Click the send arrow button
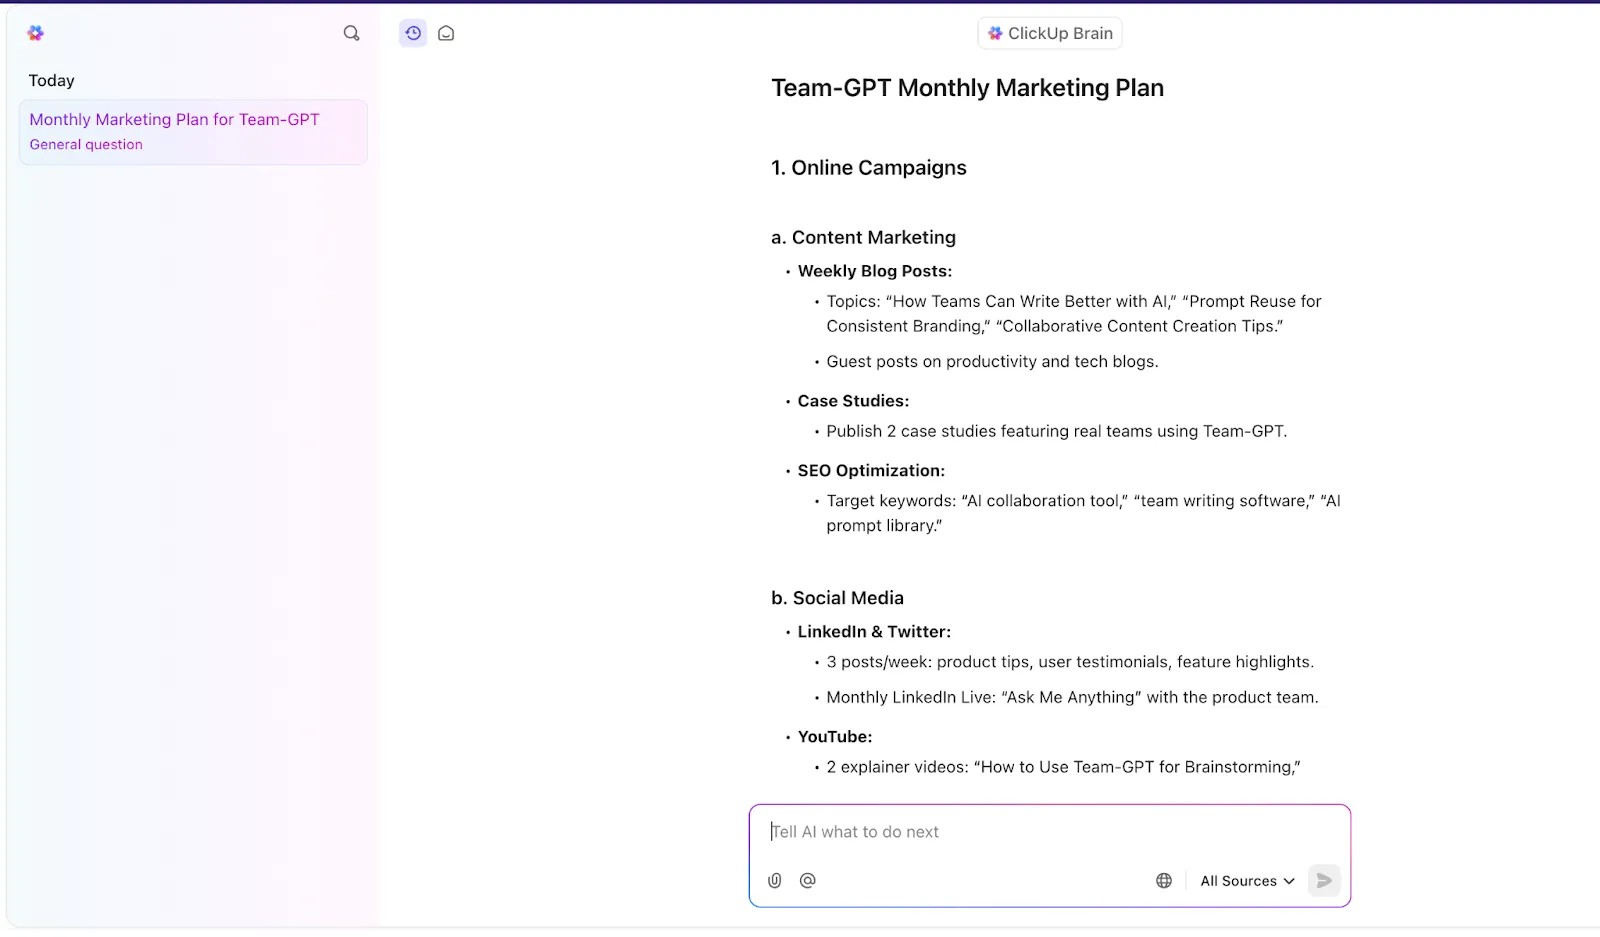1600x937 pixels. click(1324, 880)
